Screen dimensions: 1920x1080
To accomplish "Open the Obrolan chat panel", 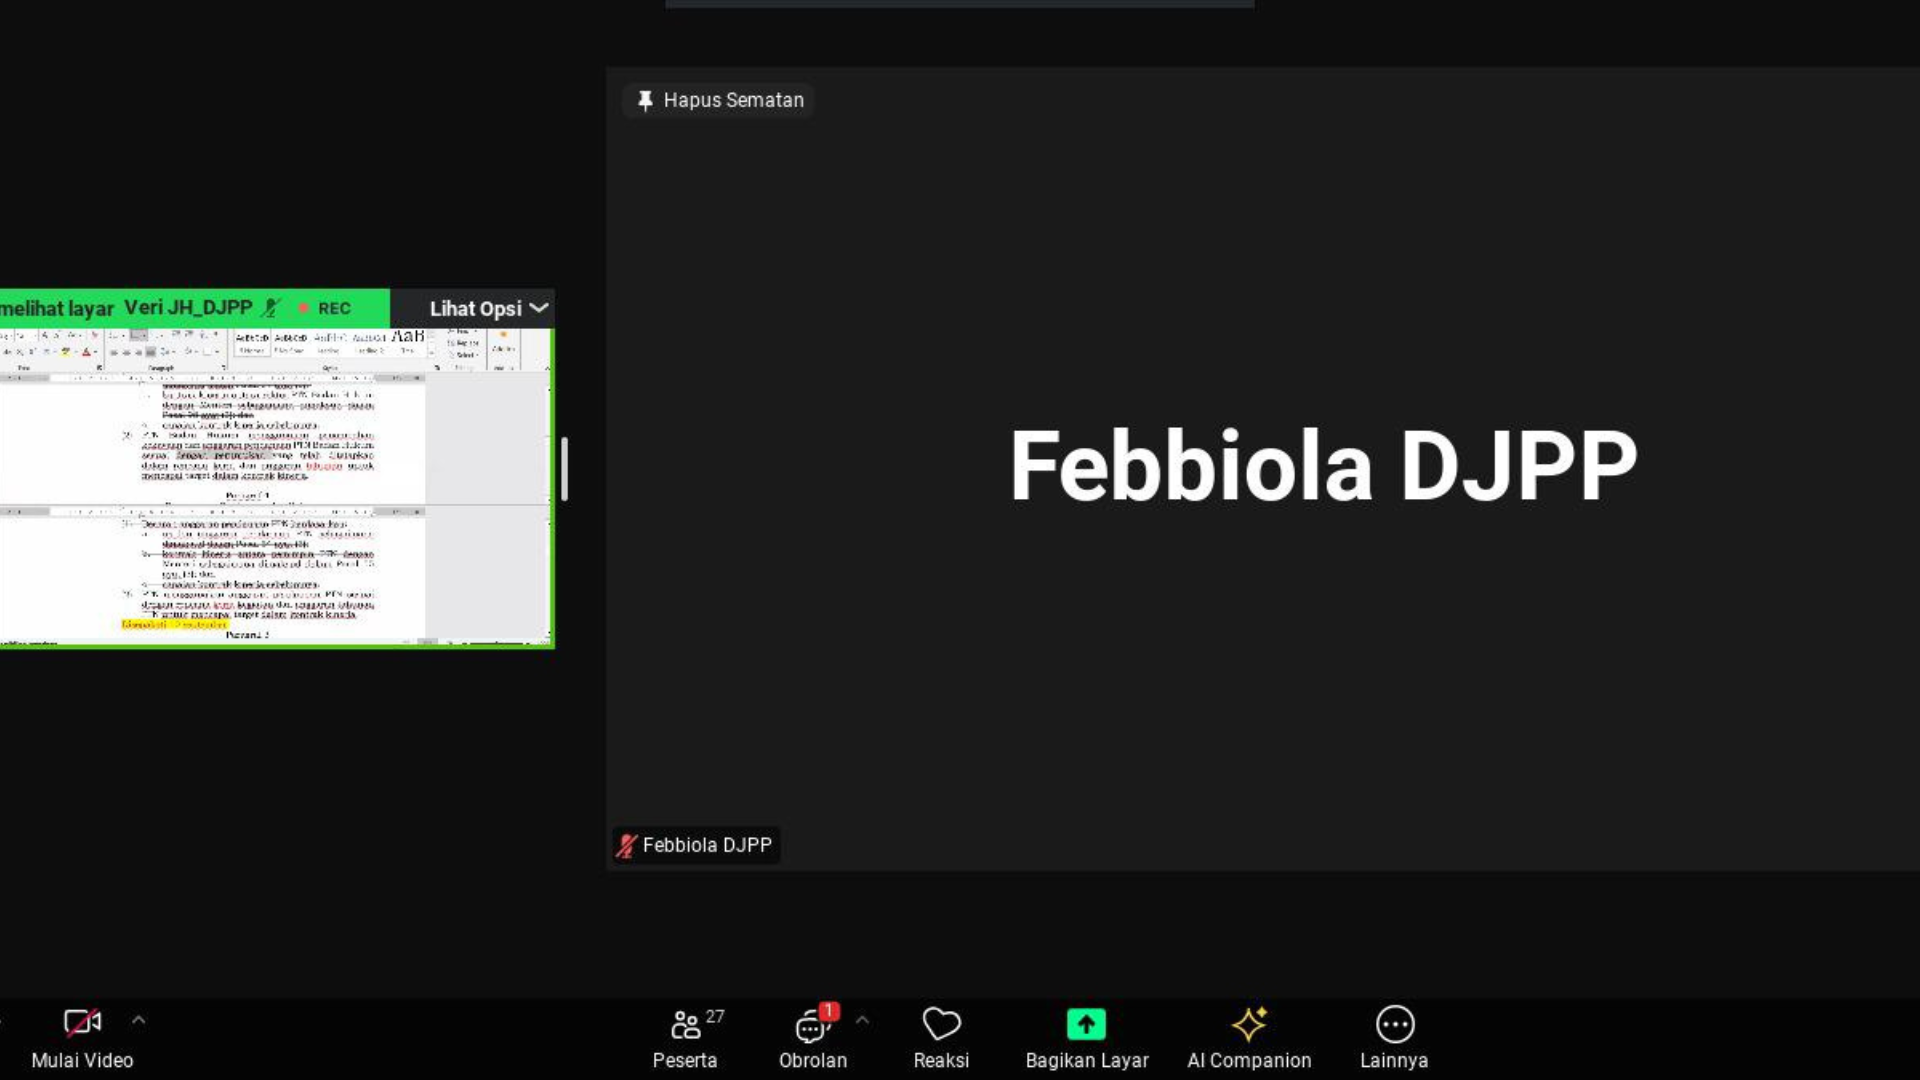I will pos(813,1039).
